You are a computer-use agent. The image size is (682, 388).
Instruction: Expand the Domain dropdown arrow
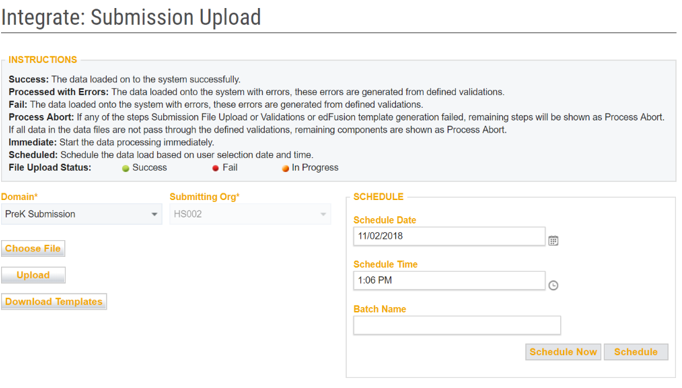[154, 214]
